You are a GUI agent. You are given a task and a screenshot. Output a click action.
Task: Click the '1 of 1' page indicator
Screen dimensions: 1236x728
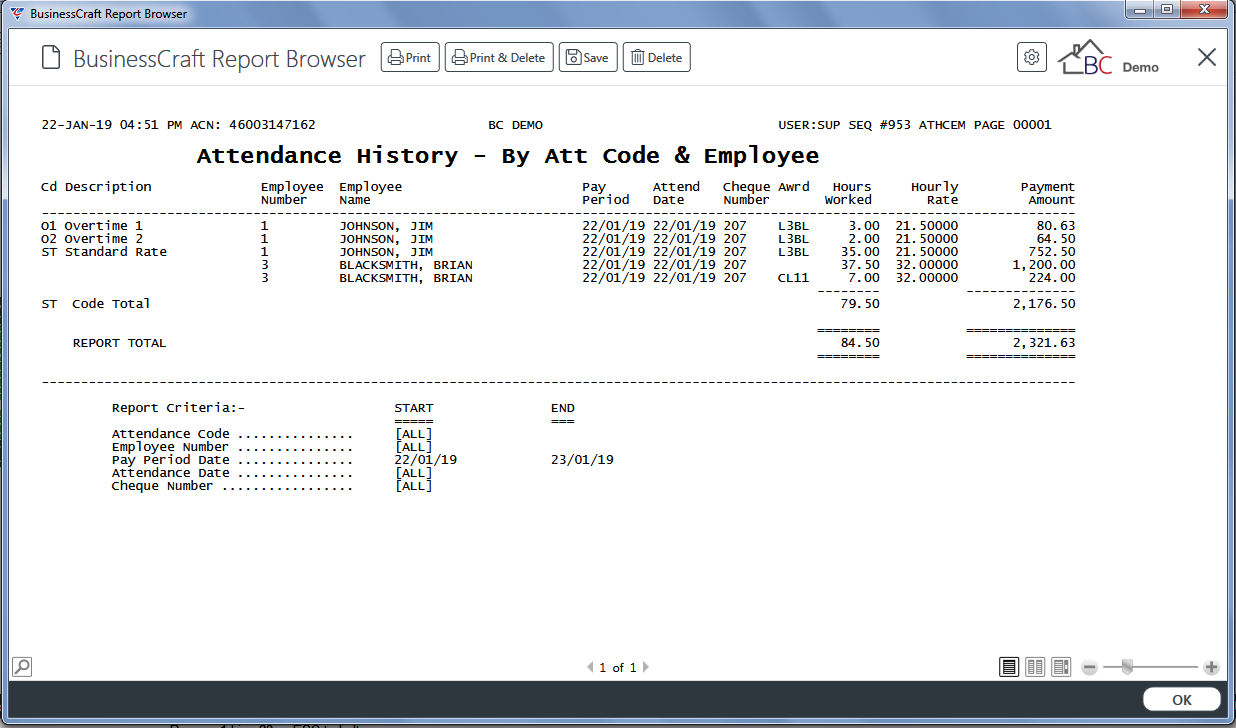(618, 667)
